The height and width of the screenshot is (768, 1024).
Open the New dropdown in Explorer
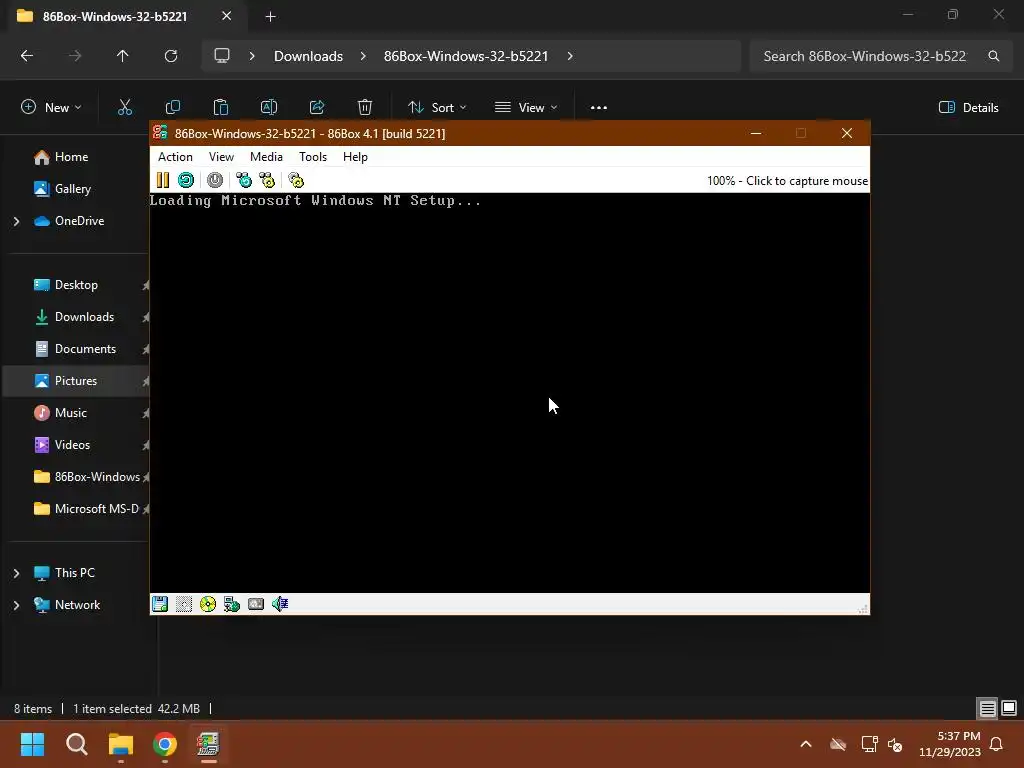[52, 107]
